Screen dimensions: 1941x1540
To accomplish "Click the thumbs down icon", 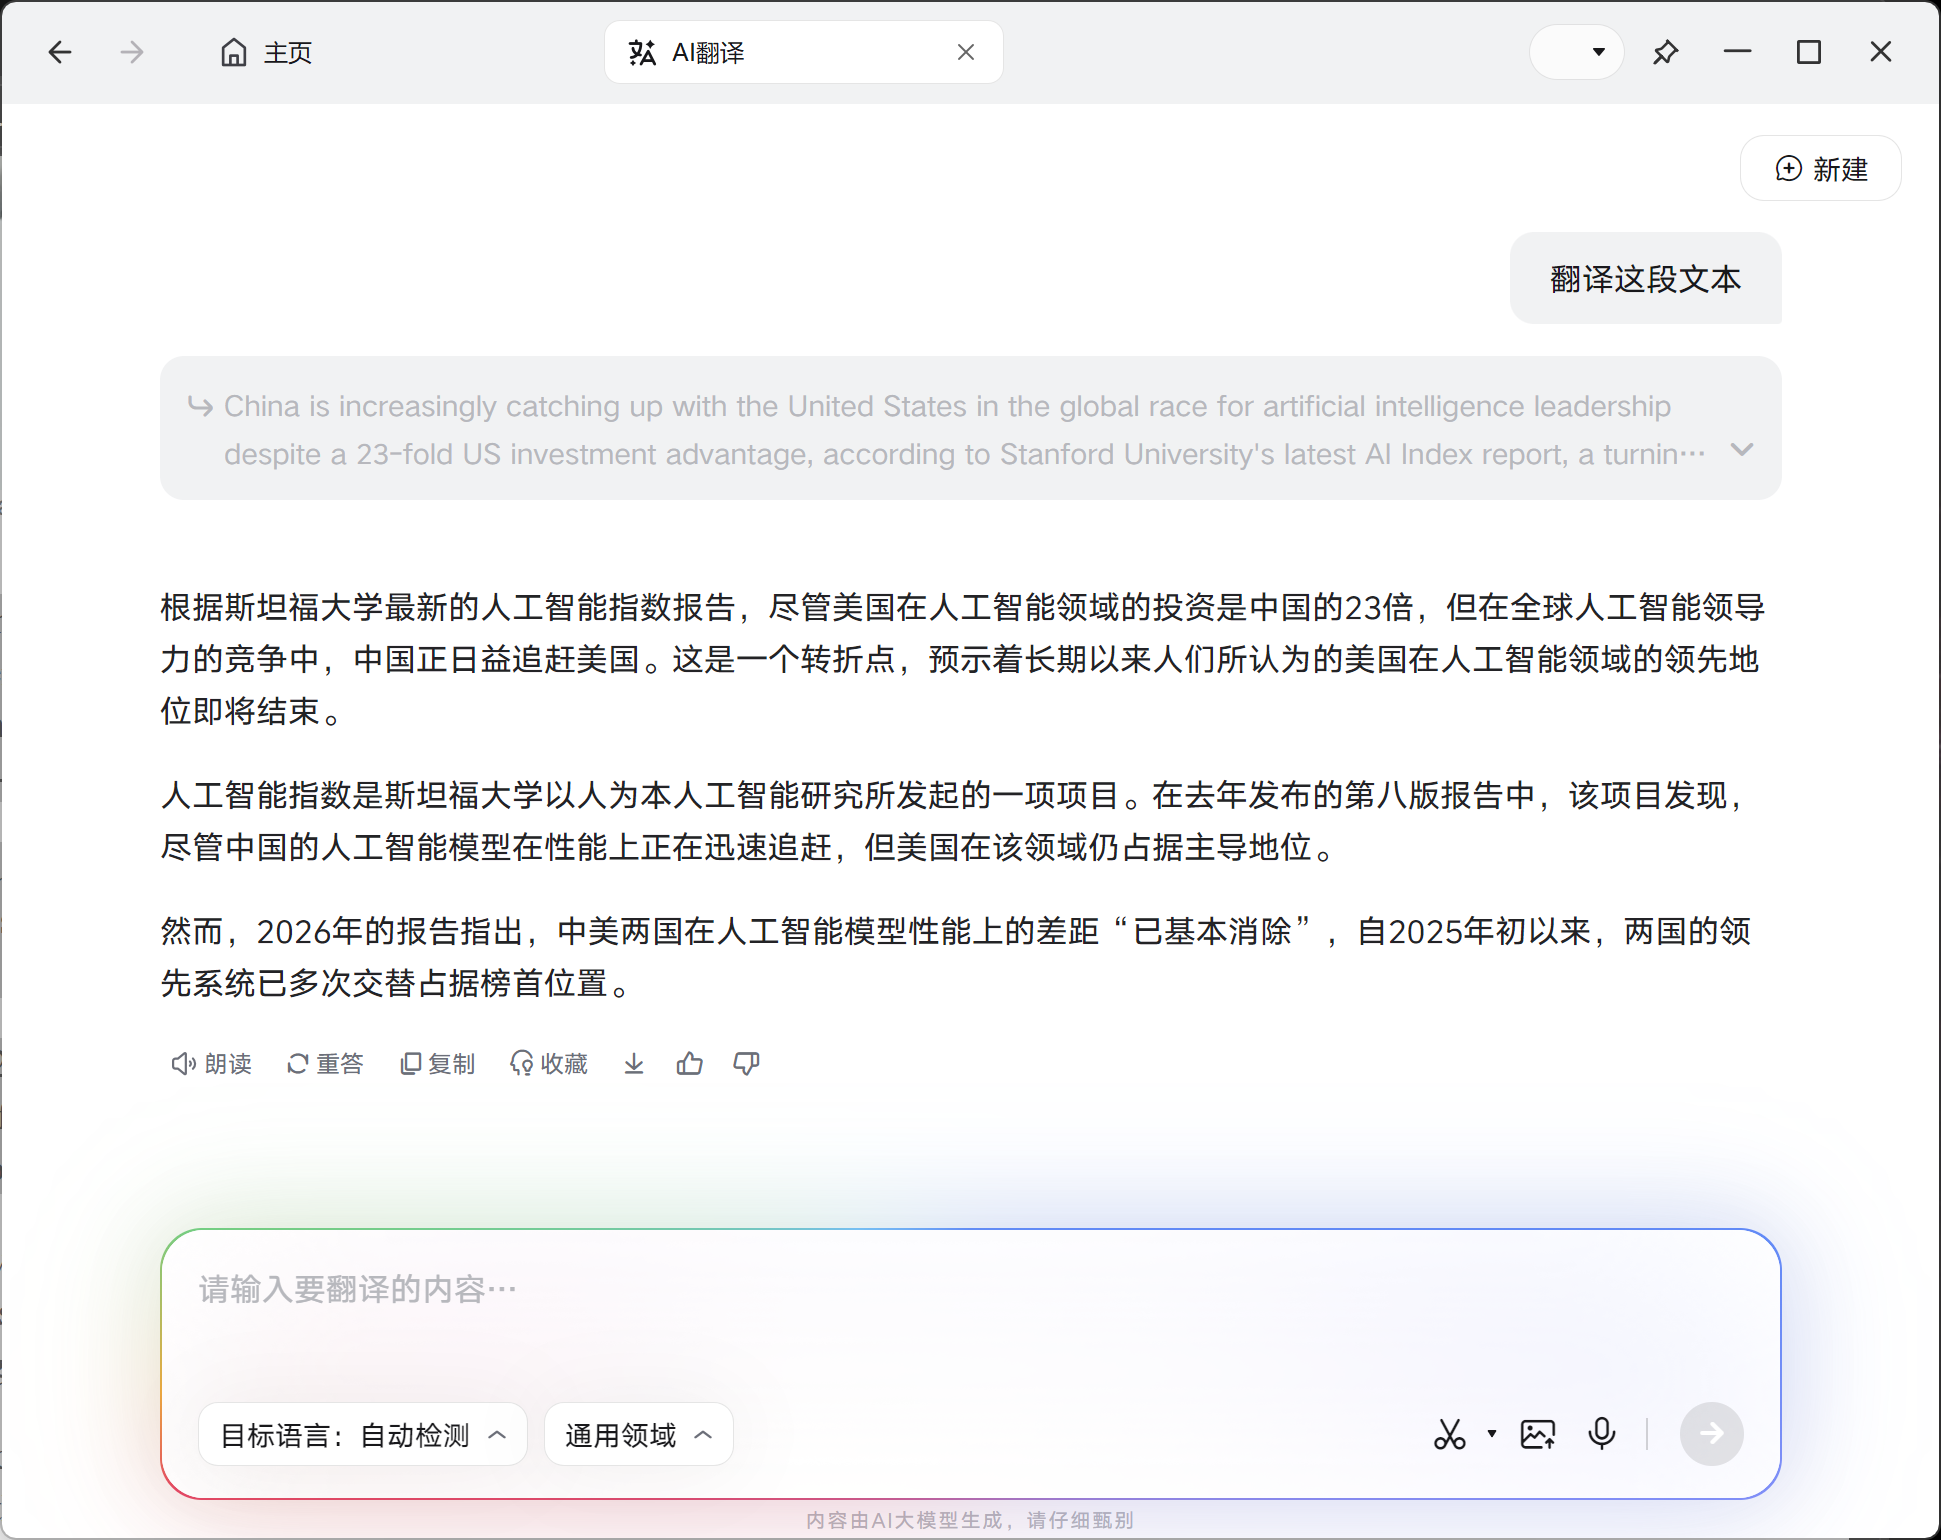I will 746,1064.
